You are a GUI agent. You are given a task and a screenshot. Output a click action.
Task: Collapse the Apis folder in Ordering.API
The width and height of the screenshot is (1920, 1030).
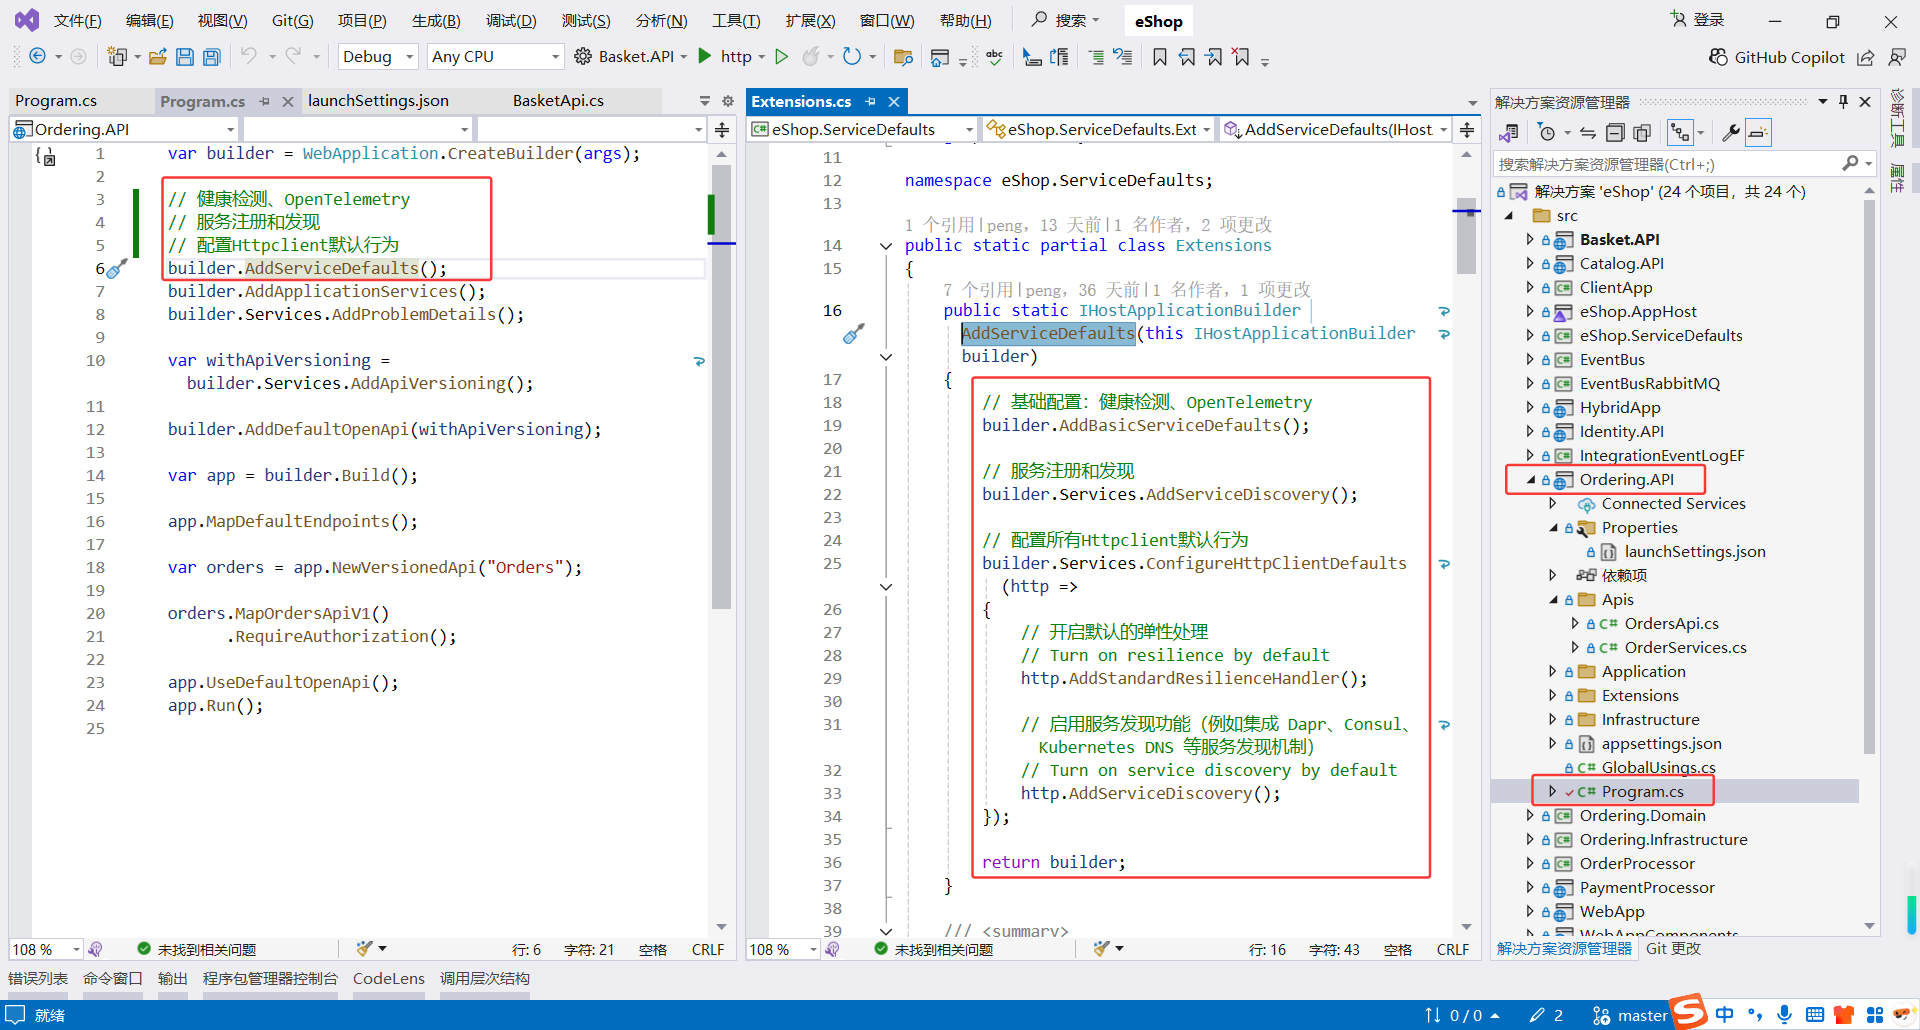click(x=1553, y=599)
